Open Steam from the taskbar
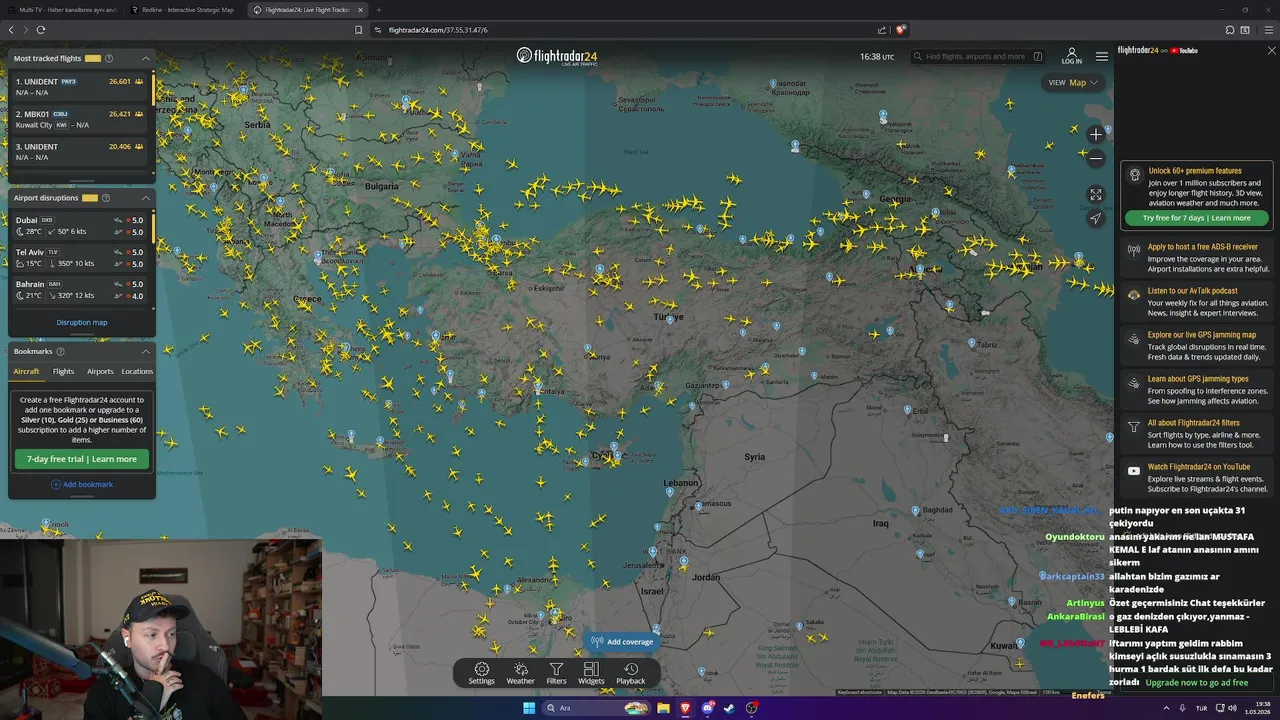Viewport: 1280px width, 720px height. click(729, 708)
